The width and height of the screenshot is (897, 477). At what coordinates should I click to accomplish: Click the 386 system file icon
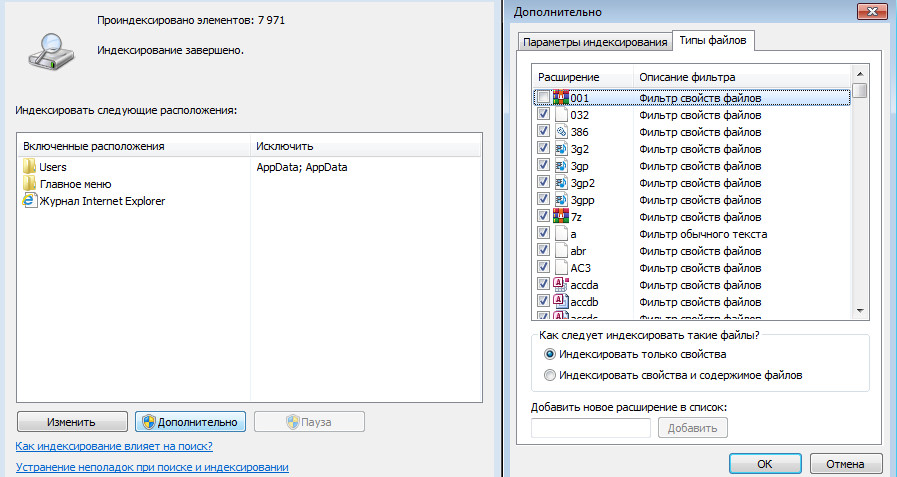tap(561, 131)
